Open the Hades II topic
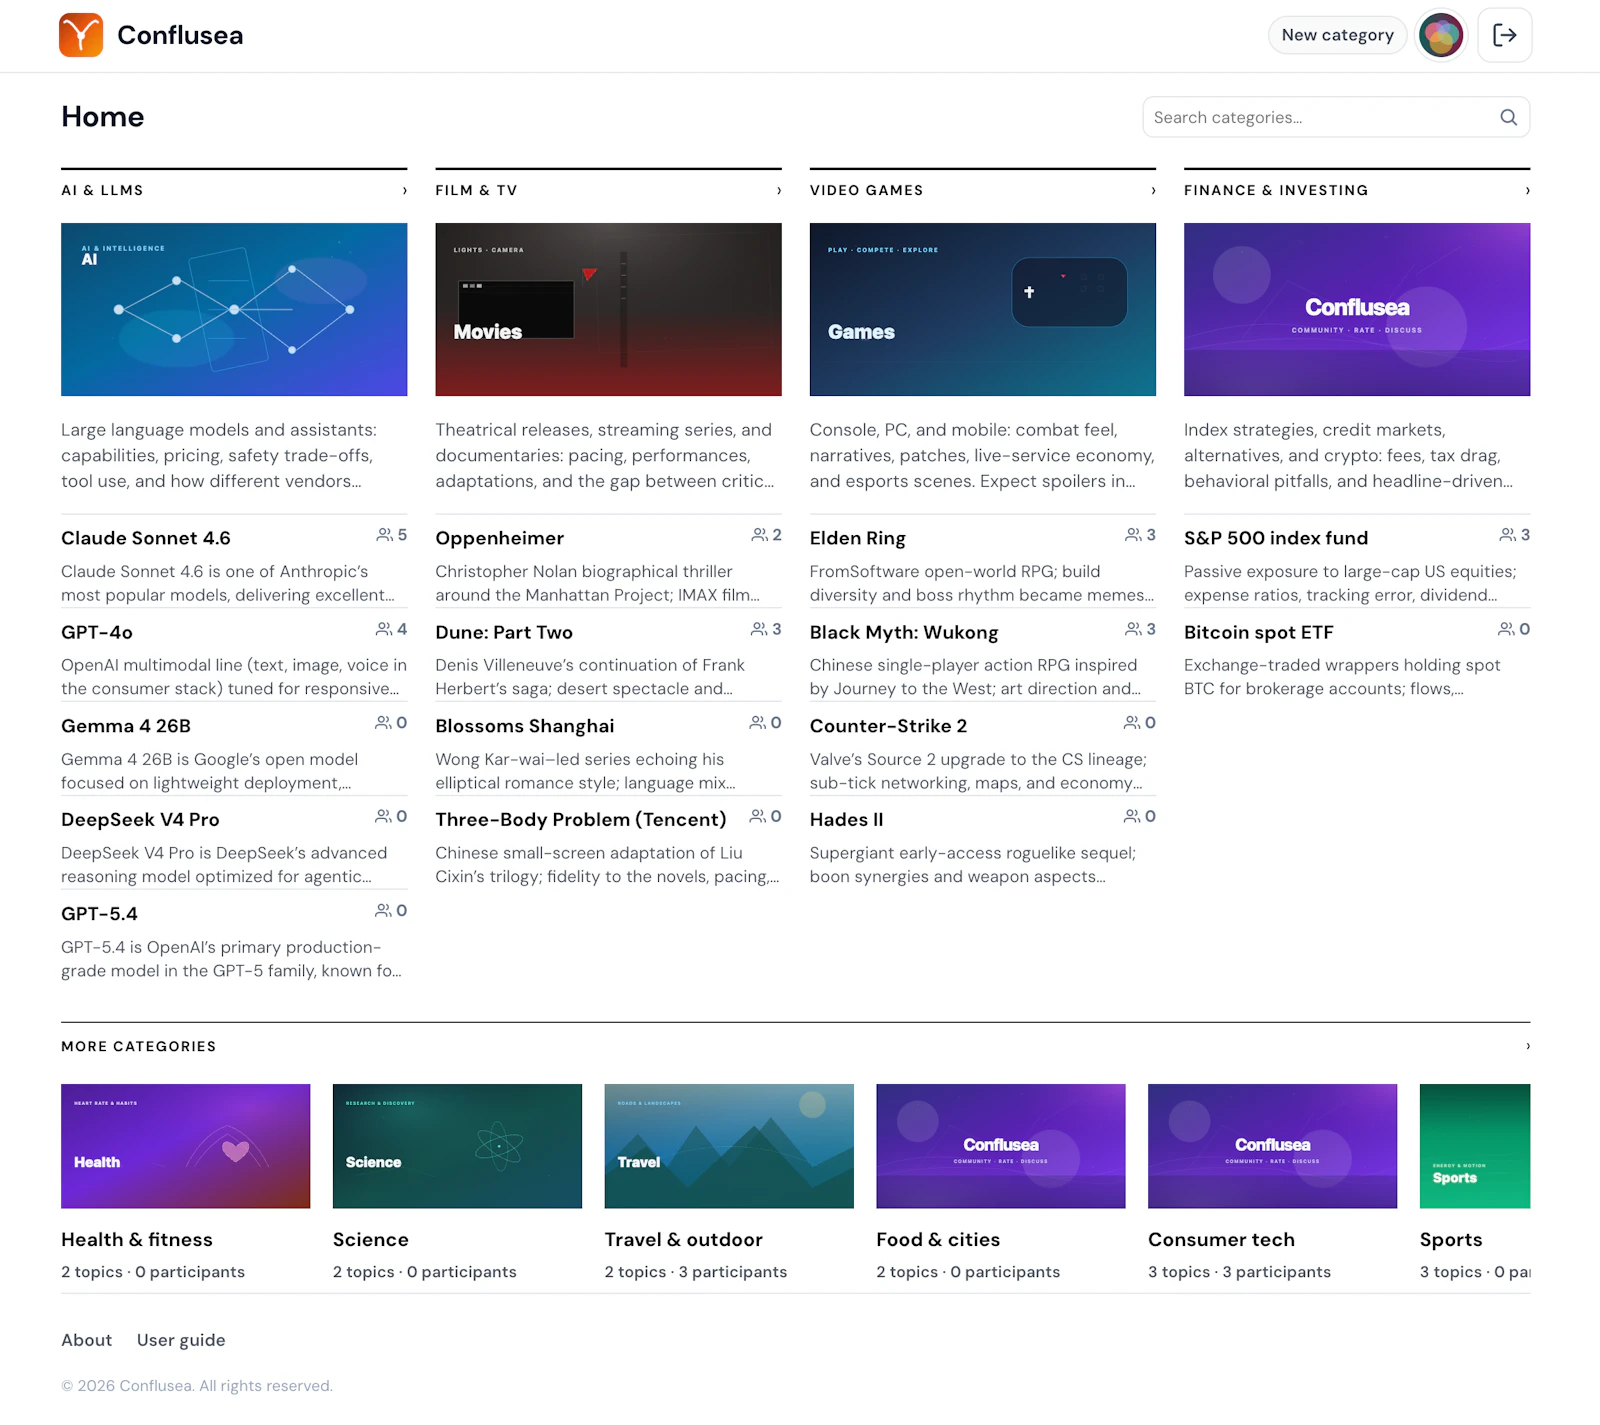 [x=847, y=819]
